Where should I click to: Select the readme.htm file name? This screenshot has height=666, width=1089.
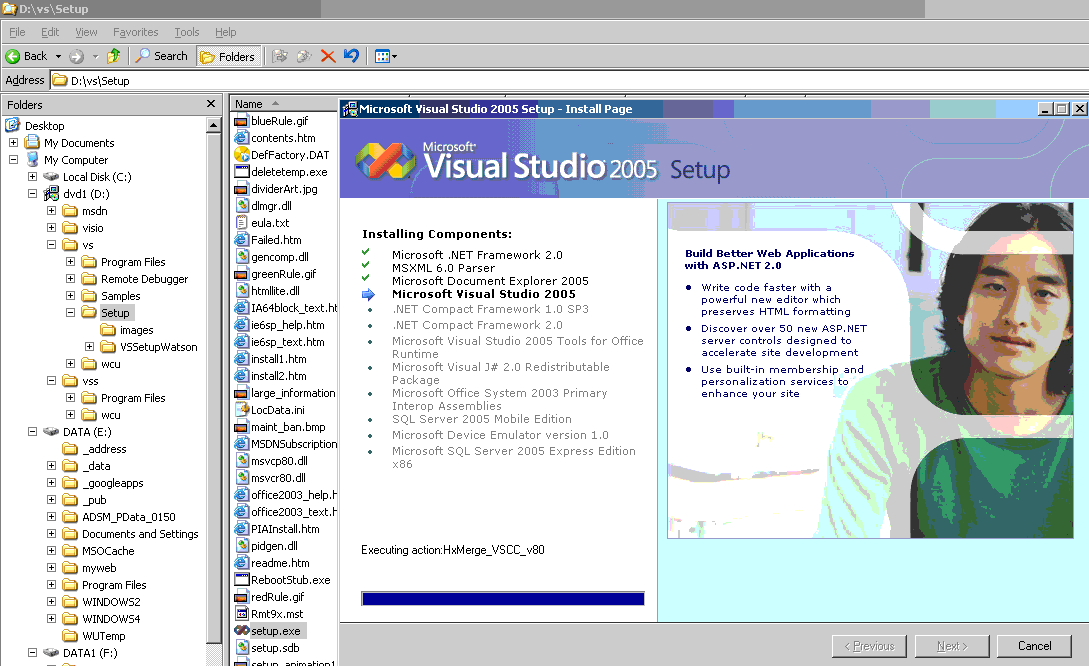pyautogui.click(x=281, y=563)
